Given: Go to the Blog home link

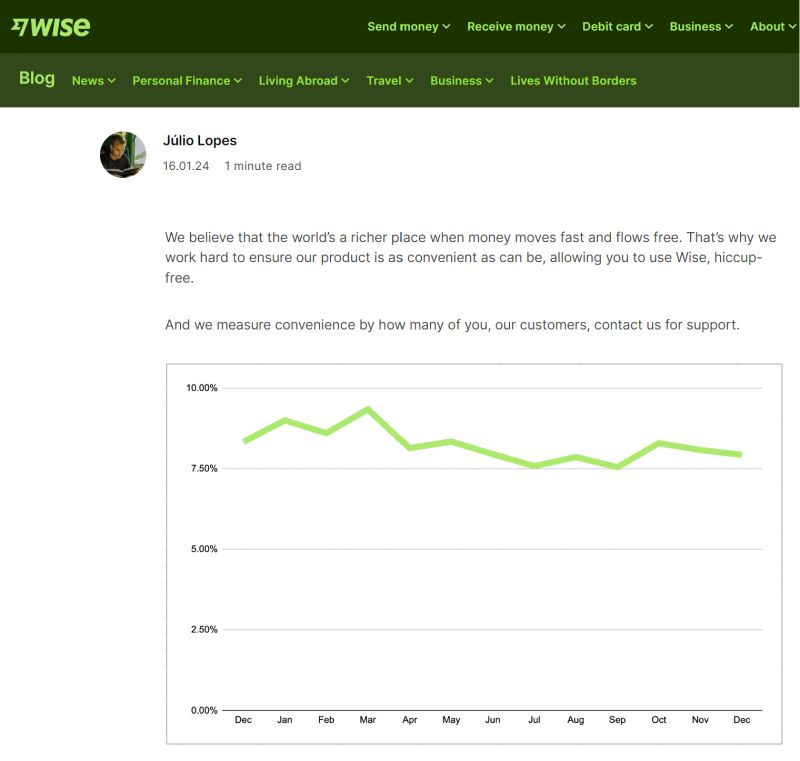Looking at the screenshot, I should click(37, 78).
